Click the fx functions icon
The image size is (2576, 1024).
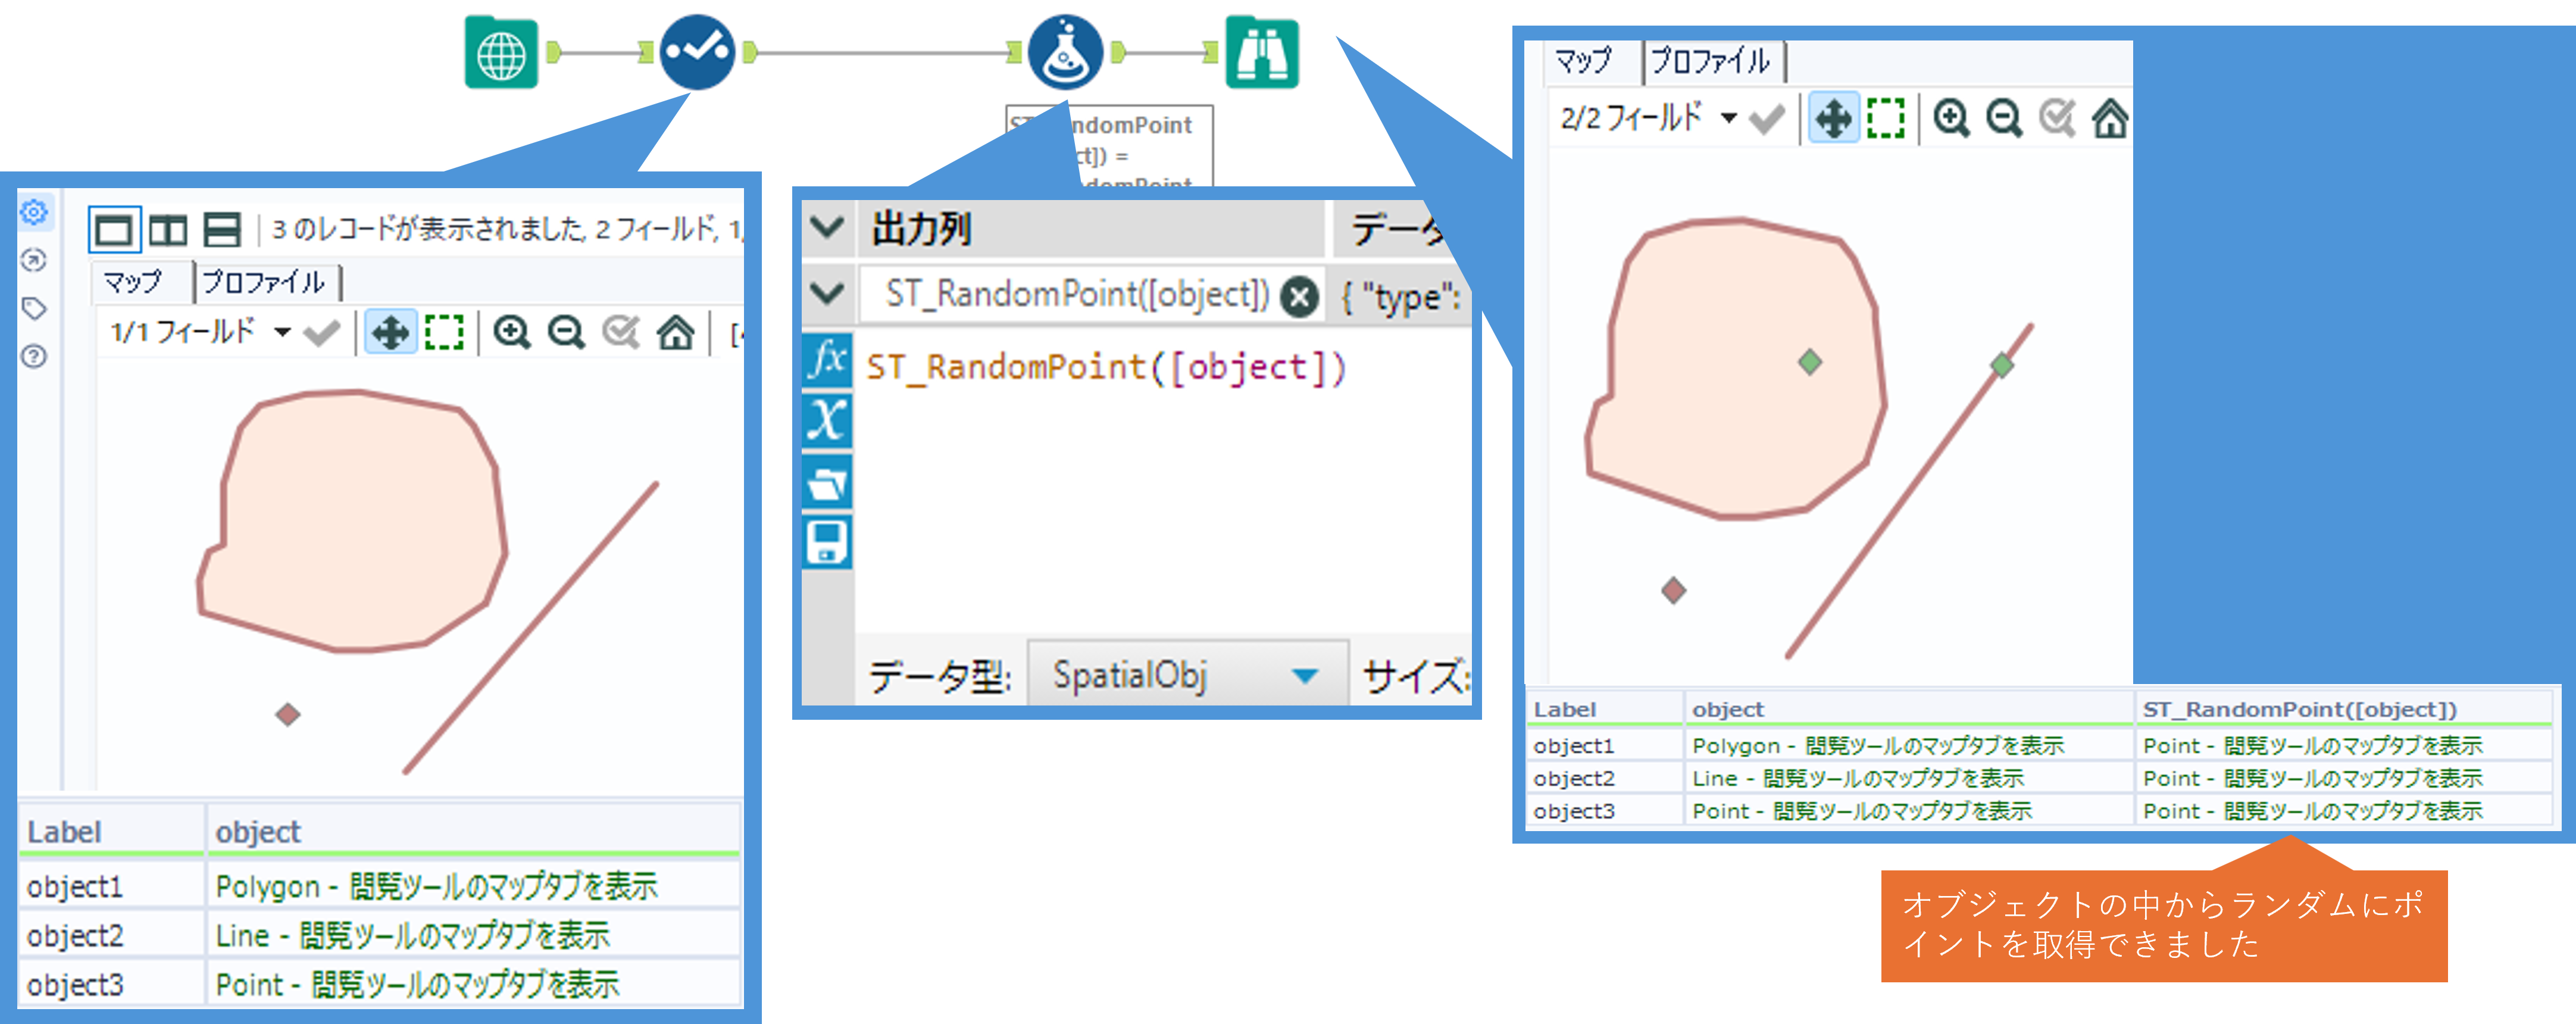click(828, 360)
